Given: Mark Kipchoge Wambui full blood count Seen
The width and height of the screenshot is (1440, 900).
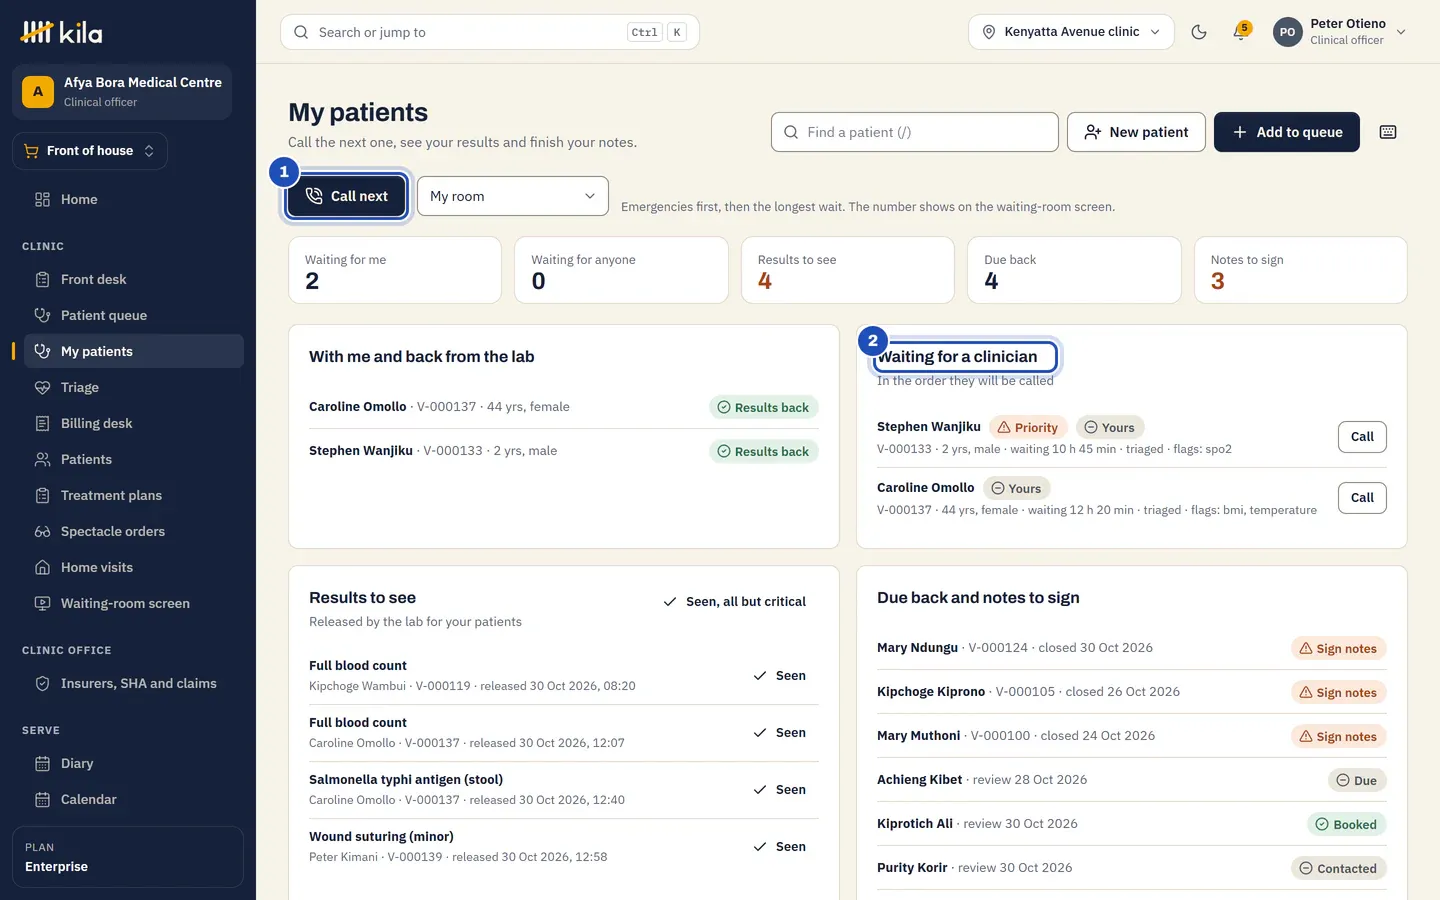Looking at the screenshot, I should (x=780, y=676).
